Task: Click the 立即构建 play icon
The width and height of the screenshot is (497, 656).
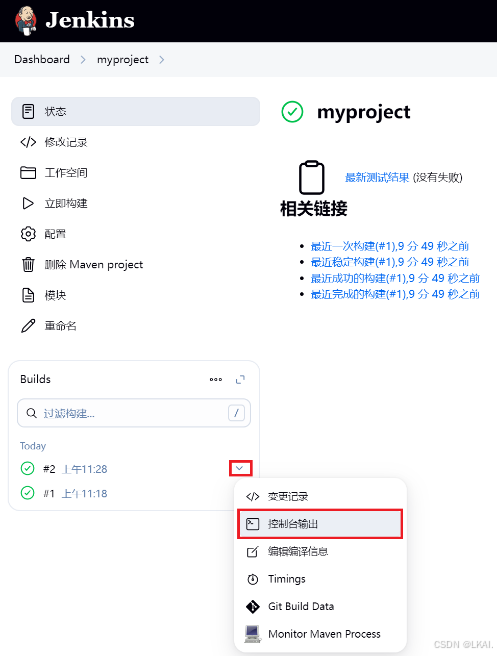Action: [28, 203]
